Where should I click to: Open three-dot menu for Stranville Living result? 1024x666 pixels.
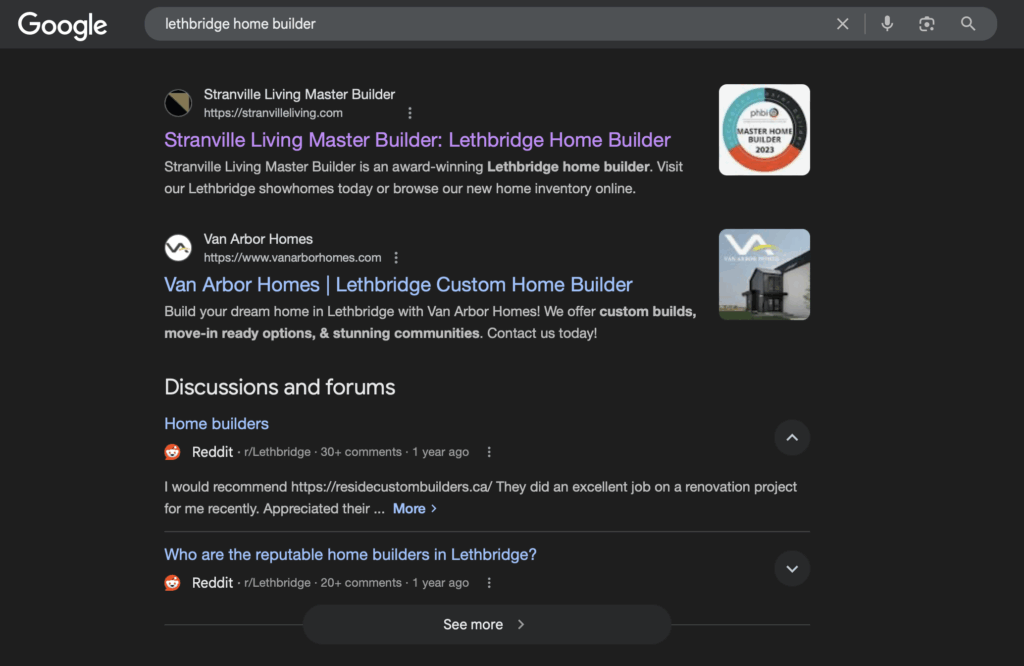click(x=409, y=113)
